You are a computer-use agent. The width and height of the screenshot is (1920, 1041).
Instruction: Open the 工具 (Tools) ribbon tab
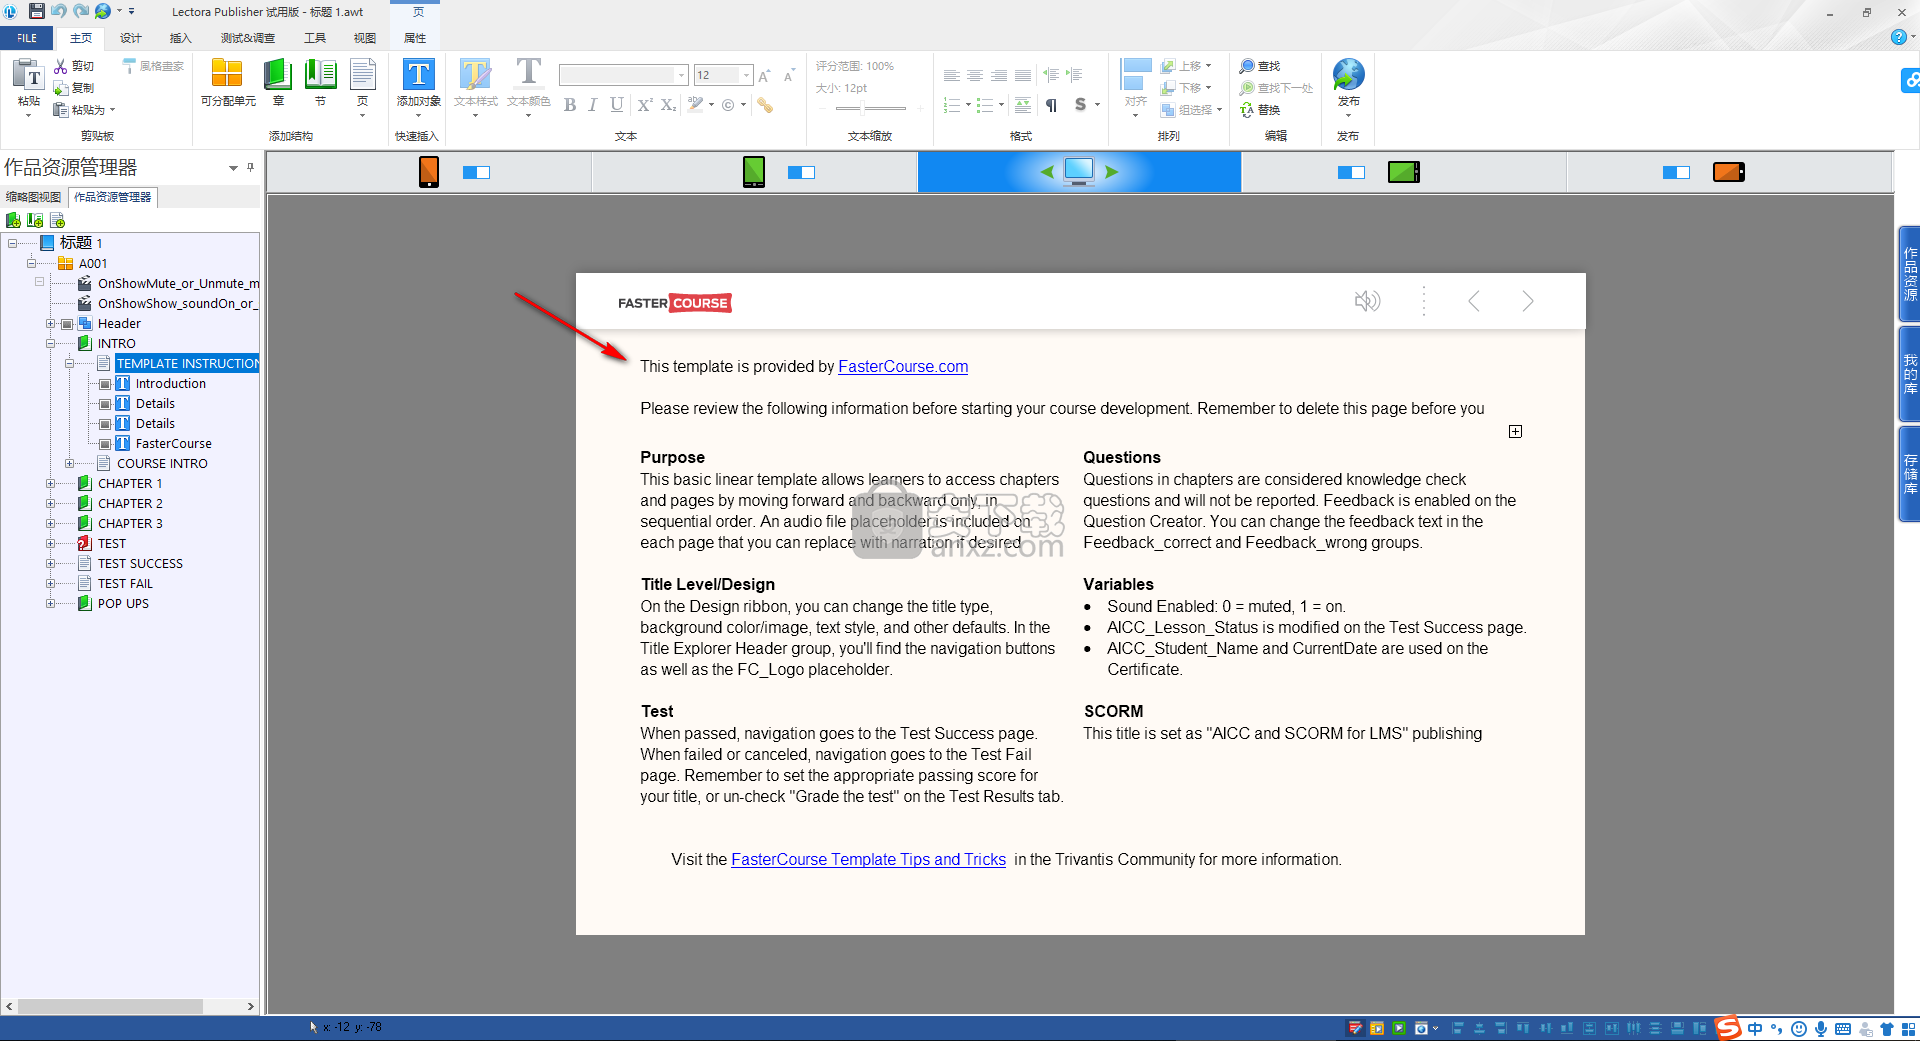coord(315,38)
